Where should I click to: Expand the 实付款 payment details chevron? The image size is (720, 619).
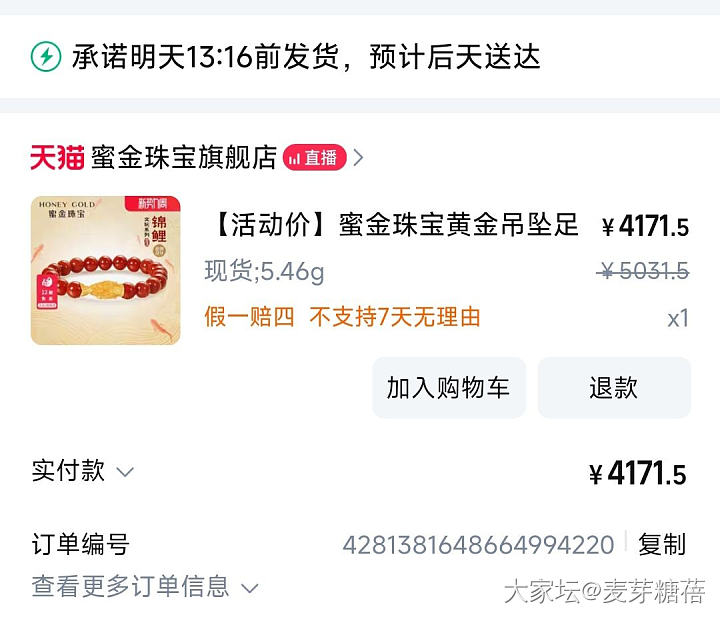(x=125, y=472)
